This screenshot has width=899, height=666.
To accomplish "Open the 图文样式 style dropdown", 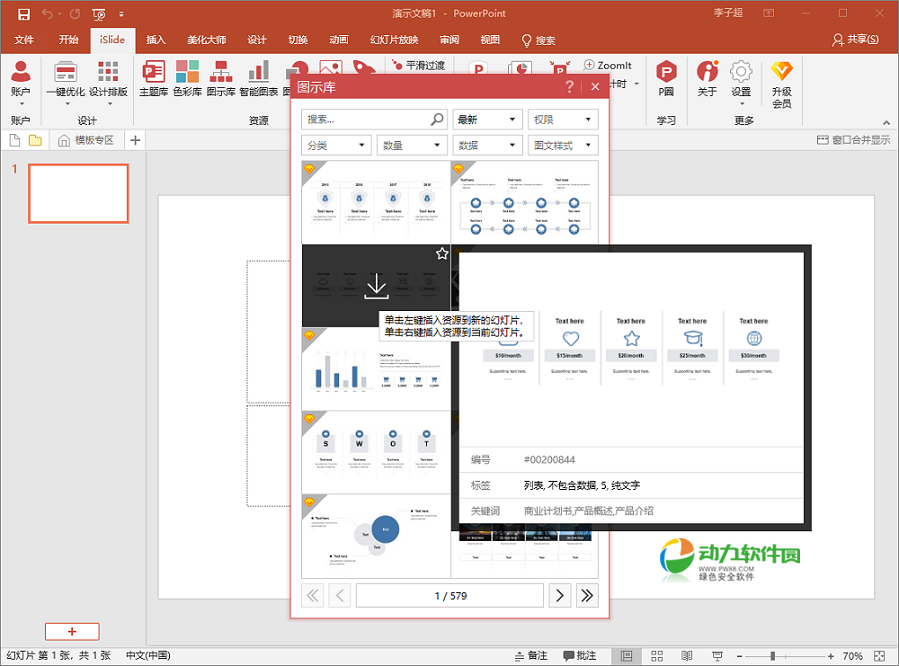I will [564, 144].
